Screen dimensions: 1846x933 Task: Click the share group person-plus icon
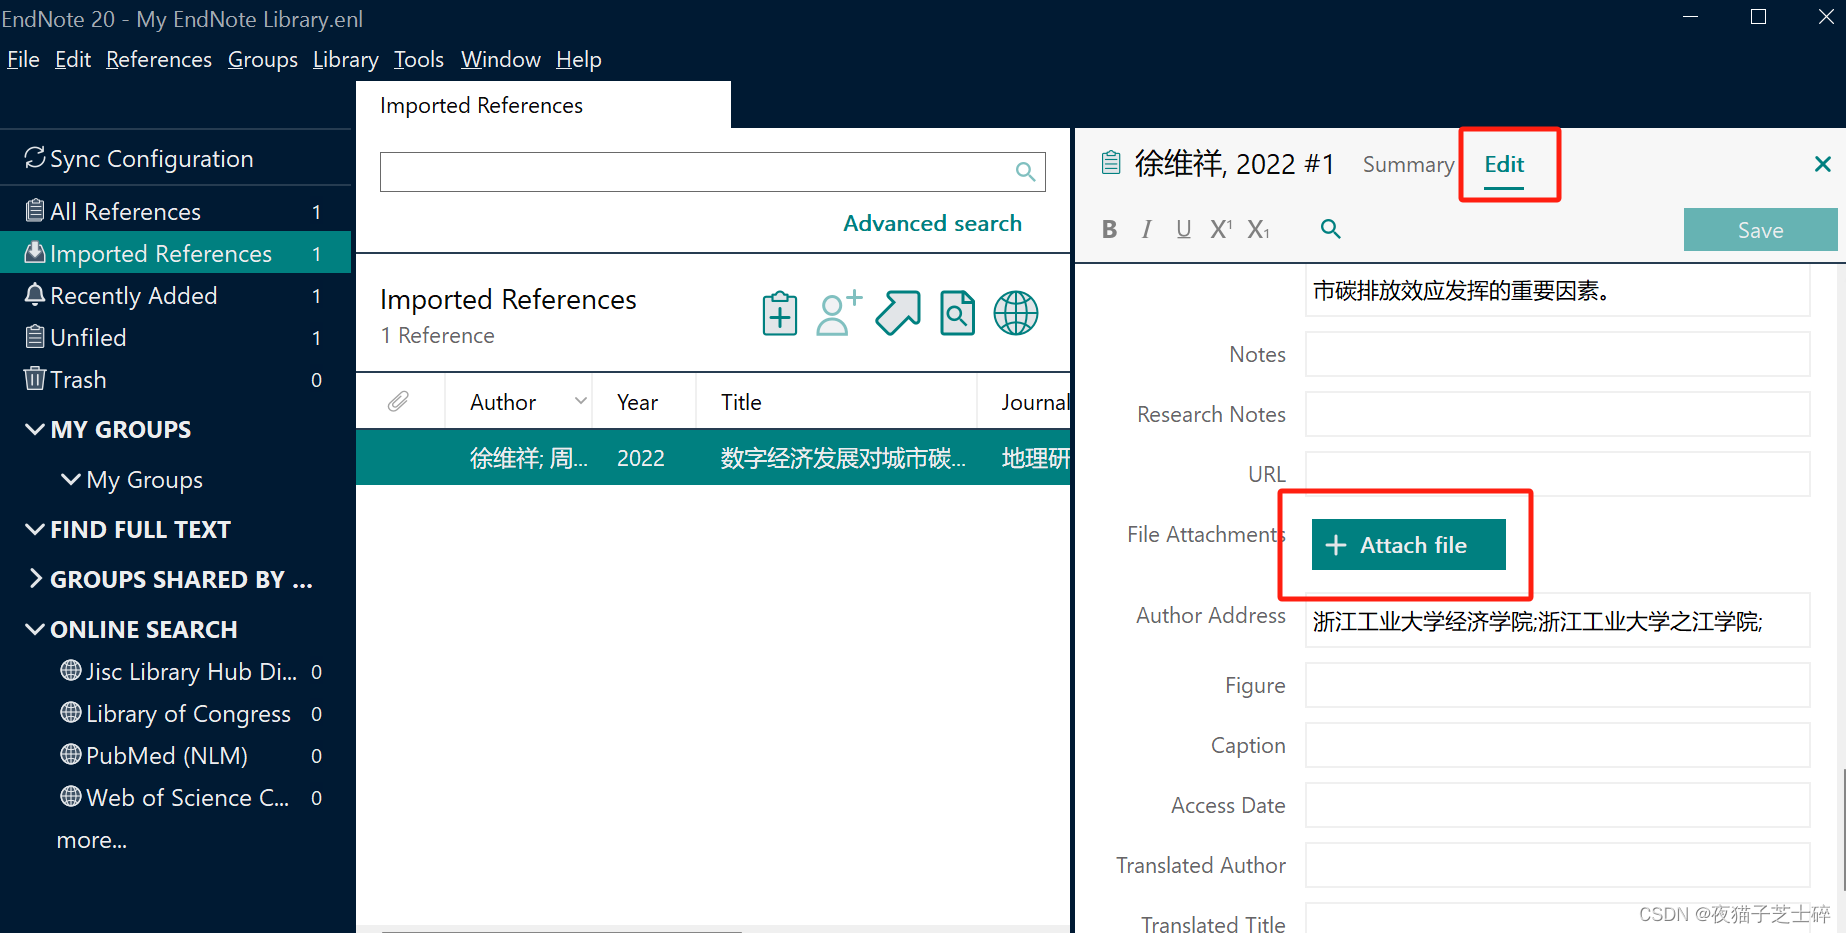pyautogui.click(x=839, y=313)
